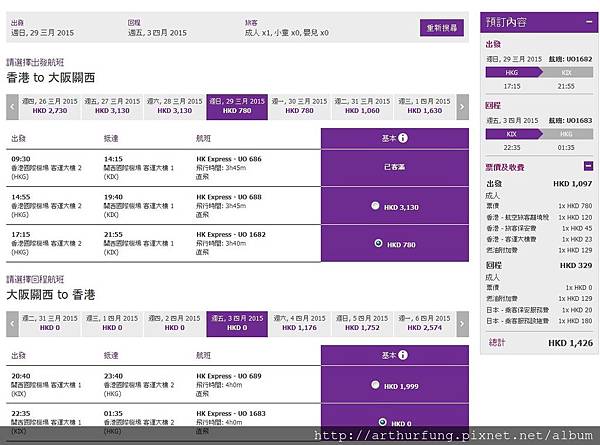
Task: Show later outbound dates with right arrow
Action: (462, 107)
